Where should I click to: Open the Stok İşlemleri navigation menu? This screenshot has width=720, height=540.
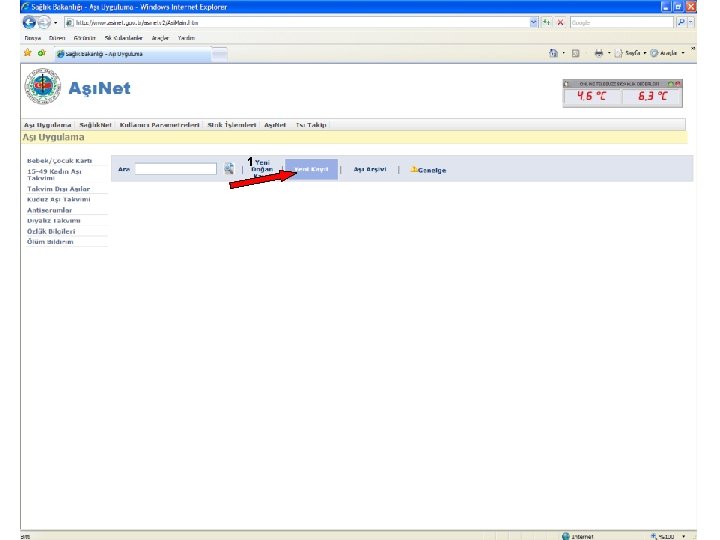pos(231,125)
